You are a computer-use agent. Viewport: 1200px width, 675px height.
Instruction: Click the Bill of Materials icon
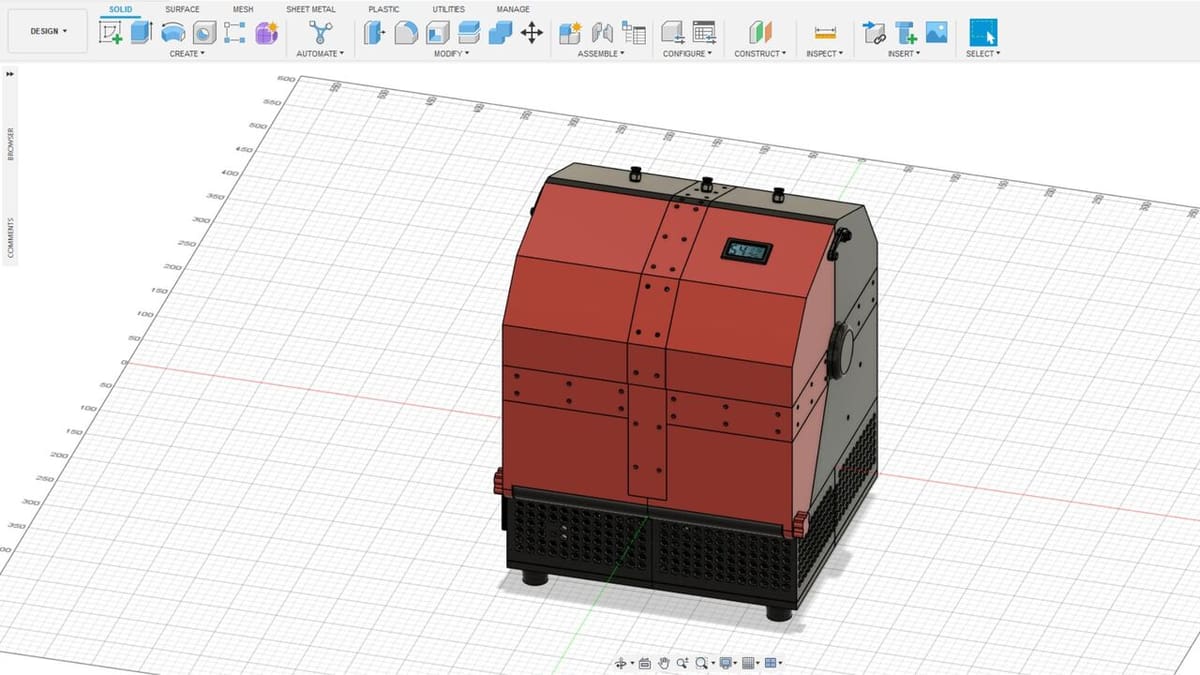(x=633, y=33)
